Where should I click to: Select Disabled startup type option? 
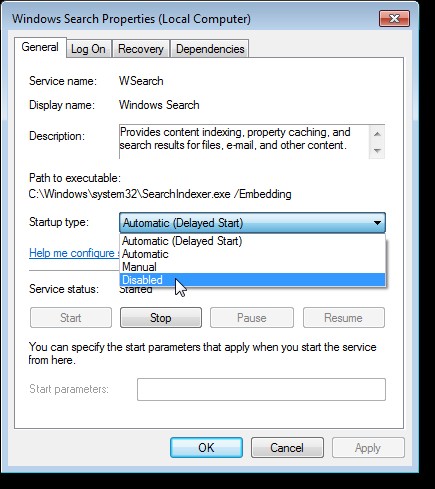[x=252, y=280]
